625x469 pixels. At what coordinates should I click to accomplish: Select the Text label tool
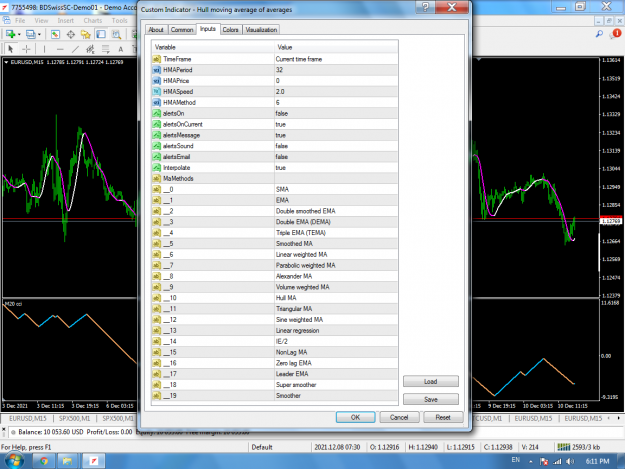(x=121, y=49)
